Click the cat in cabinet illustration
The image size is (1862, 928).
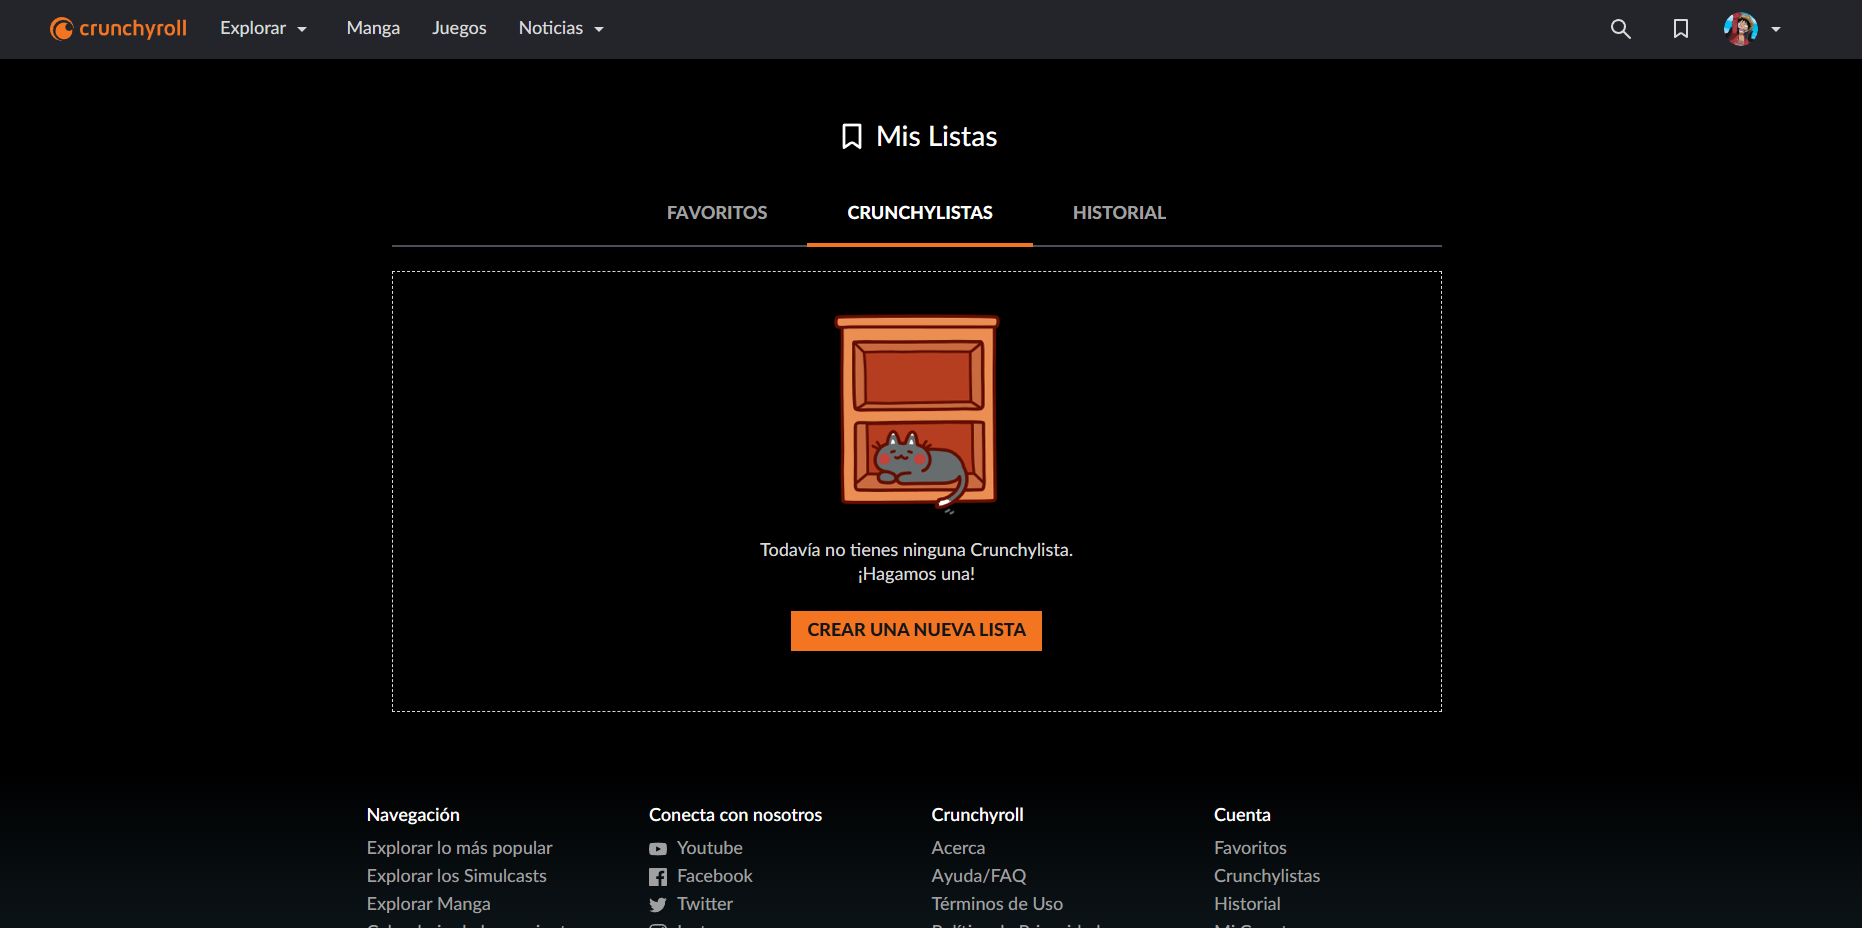(917, 414)
